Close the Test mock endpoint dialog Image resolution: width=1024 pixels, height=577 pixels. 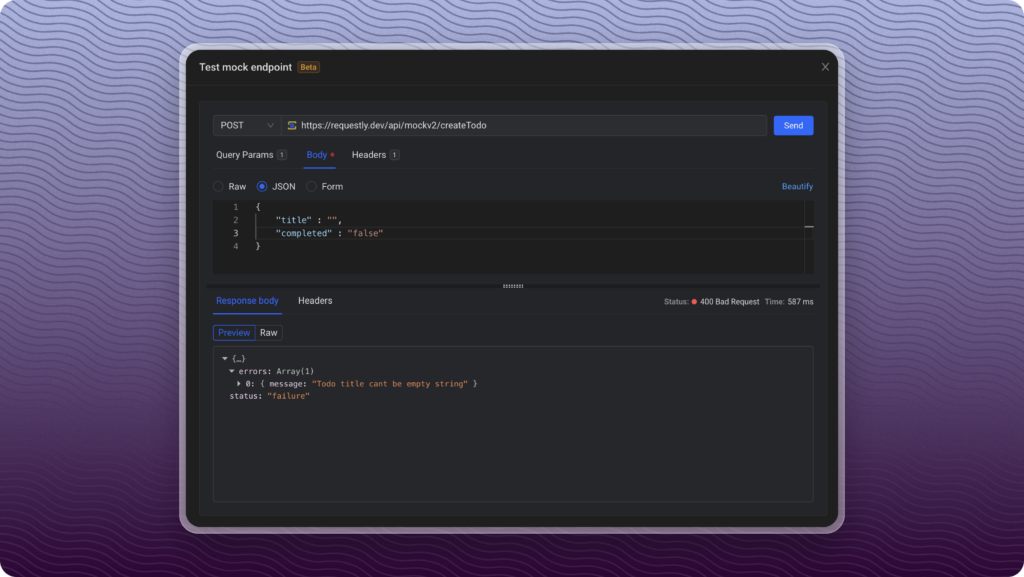pos(825,67)
